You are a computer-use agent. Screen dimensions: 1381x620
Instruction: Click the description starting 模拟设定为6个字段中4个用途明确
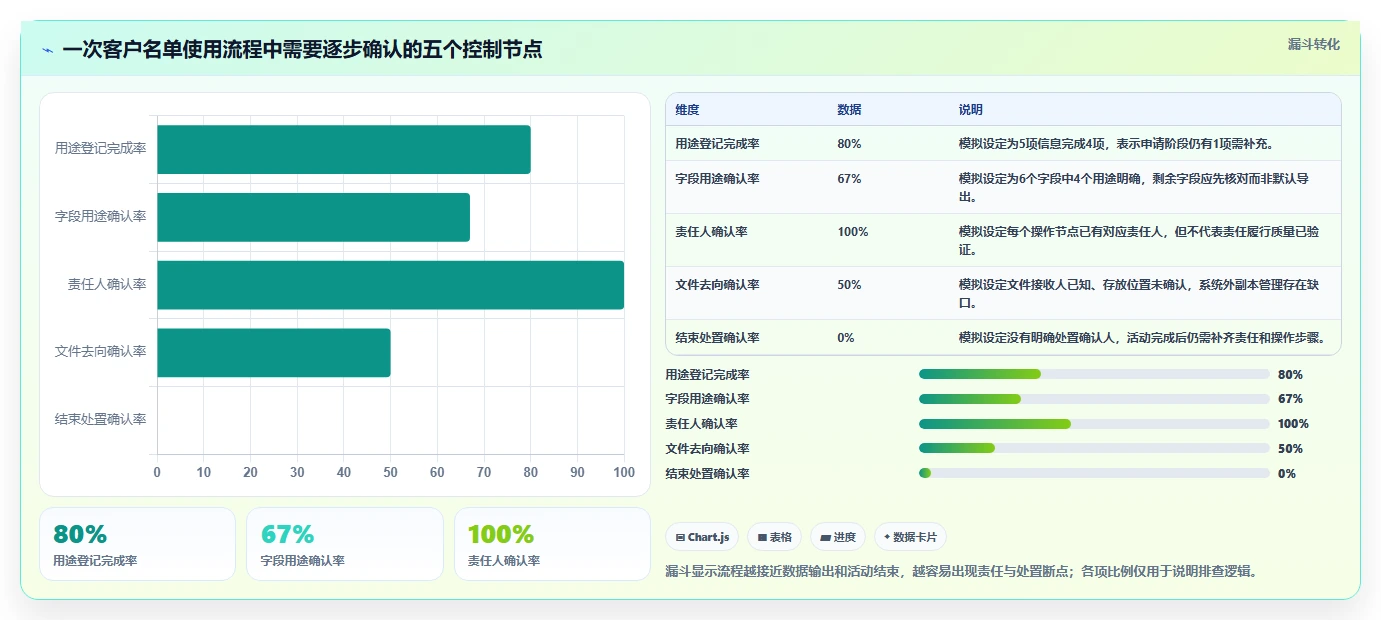1133,188
